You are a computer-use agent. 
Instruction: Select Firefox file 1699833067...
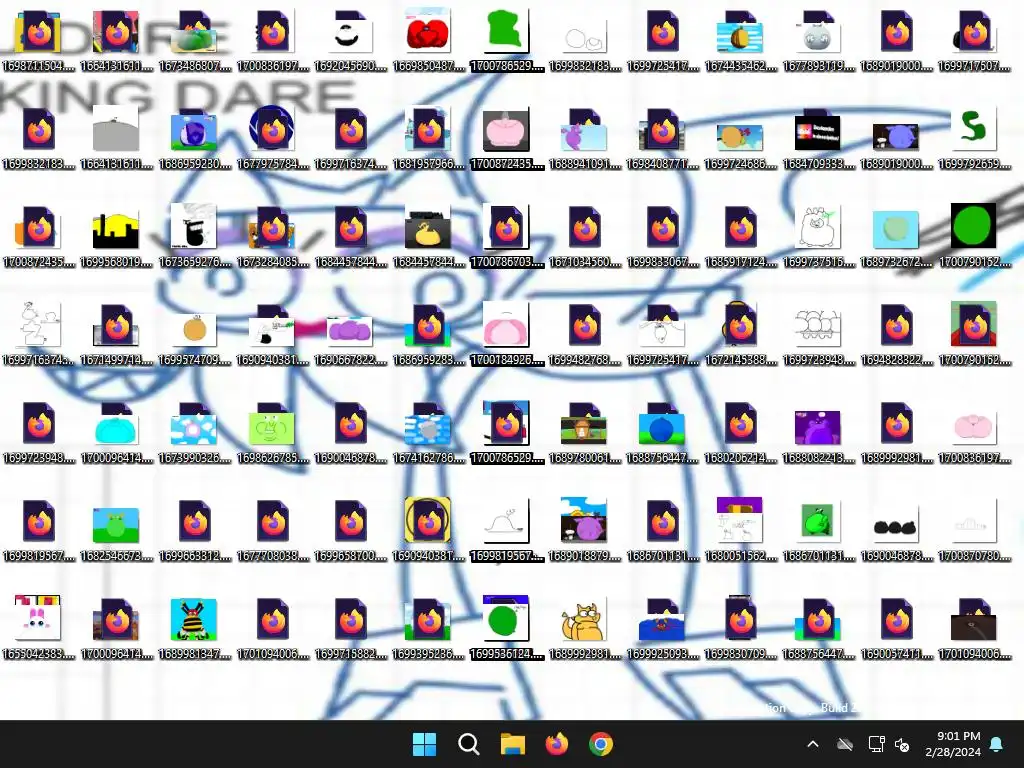(662, 236)
